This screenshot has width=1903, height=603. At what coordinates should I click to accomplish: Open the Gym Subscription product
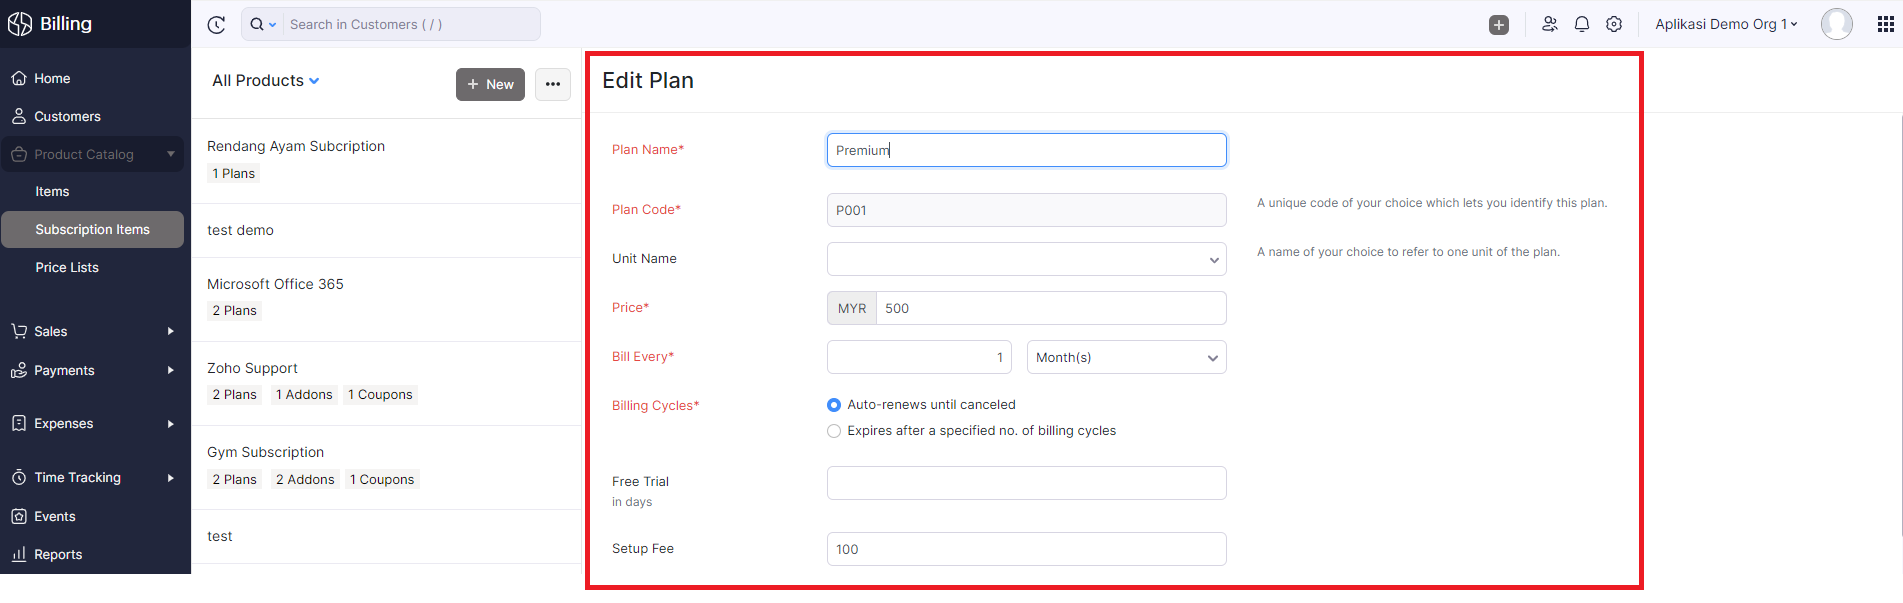point(265,452)
